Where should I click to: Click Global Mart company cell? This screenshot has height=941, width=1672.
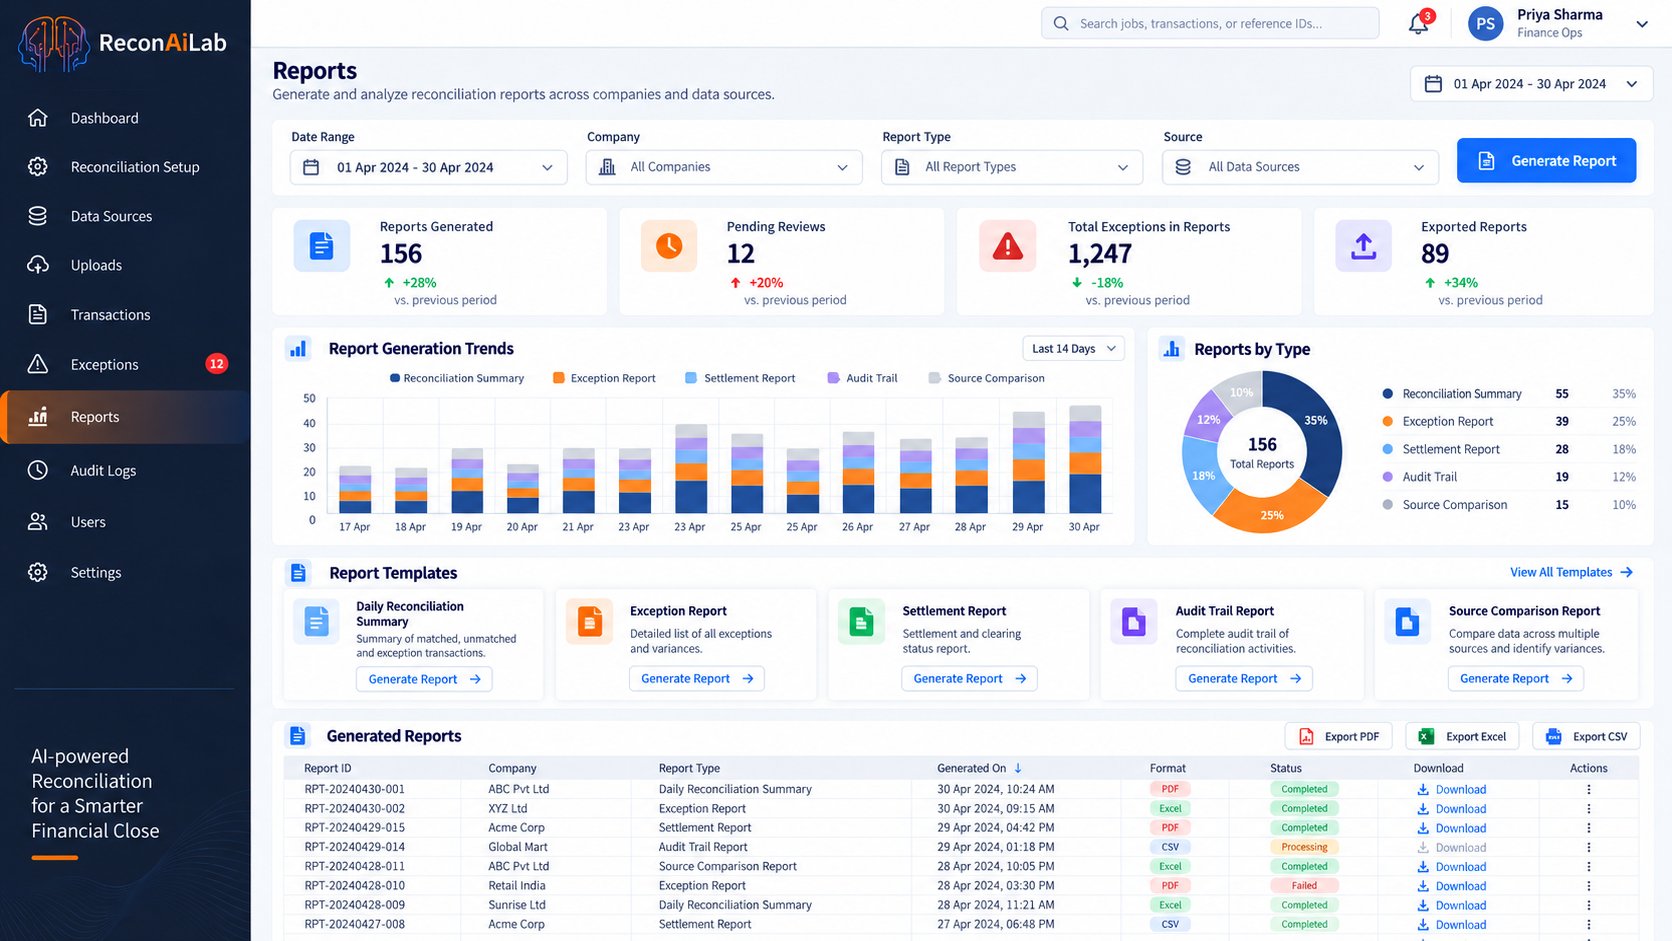coord(518,847)
